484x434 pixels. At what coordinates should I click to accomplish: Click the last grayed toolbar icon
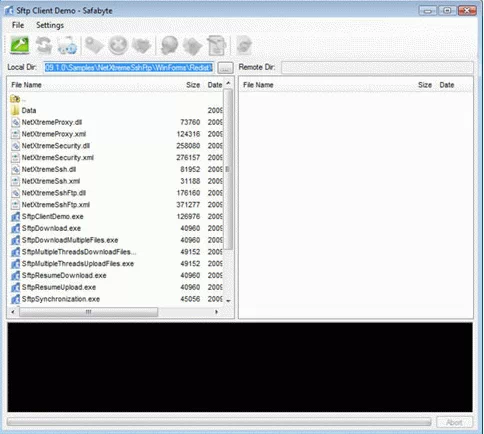(244, 45)
